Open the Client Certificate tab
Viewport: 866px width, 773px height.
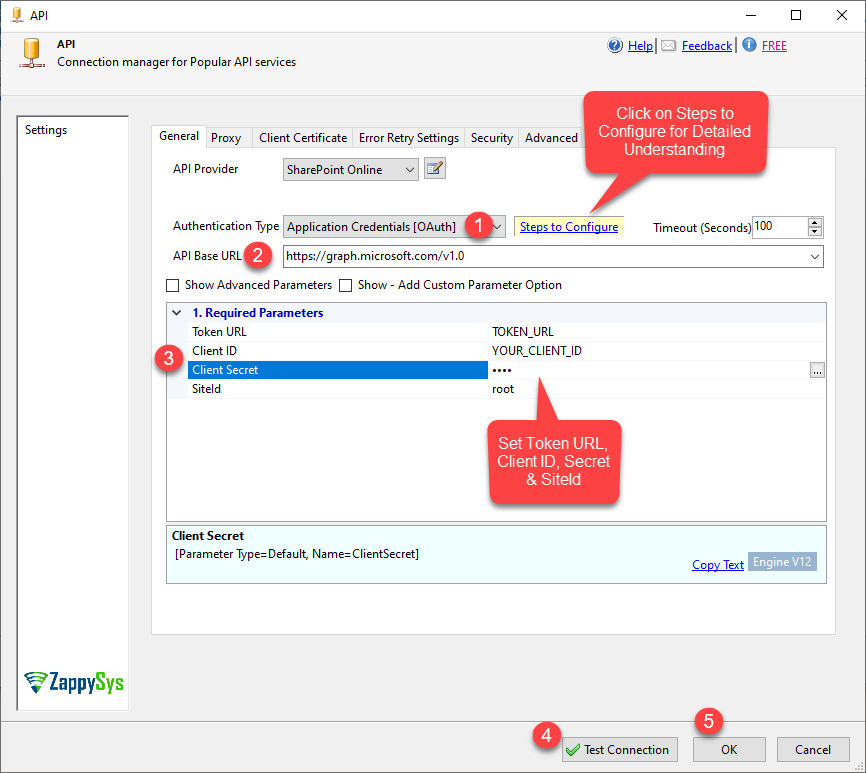(303, 138)
